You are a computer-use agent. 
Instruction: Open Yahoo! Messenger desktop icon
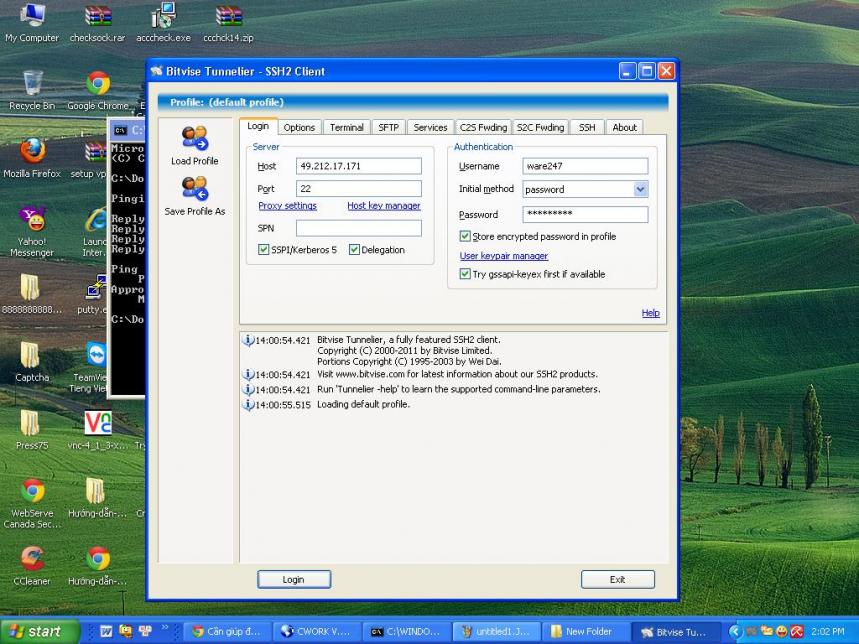point(32,220)
